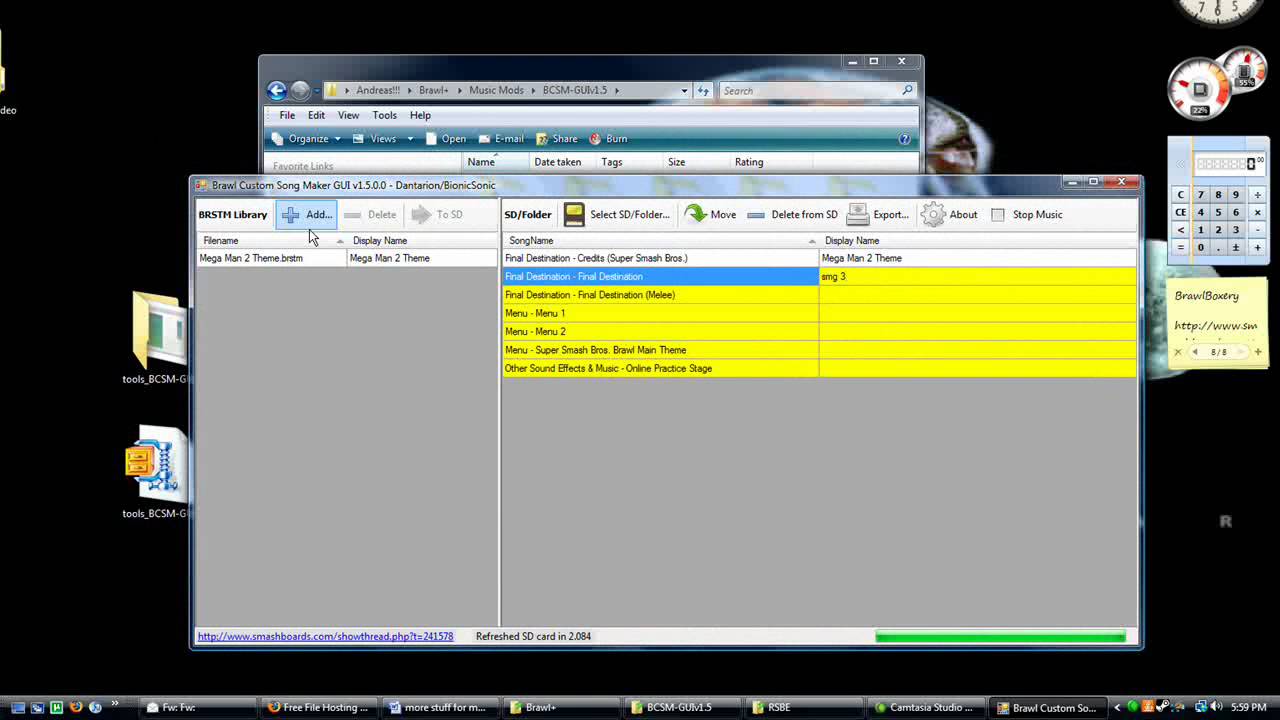Sort library by its Display Name column header
Viewport: 1280px width, 720px height.
click(x=422, y=240)
